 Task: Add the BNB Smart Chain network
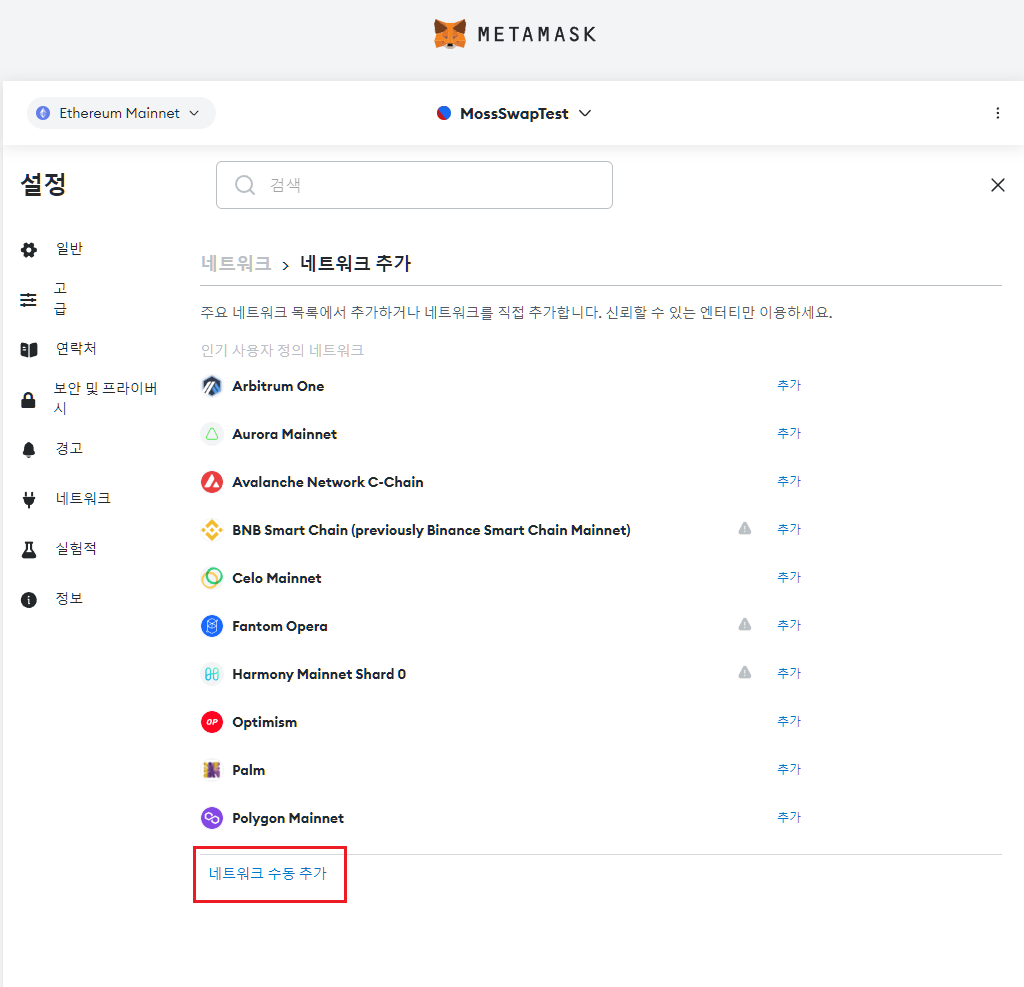pos(789,529)
